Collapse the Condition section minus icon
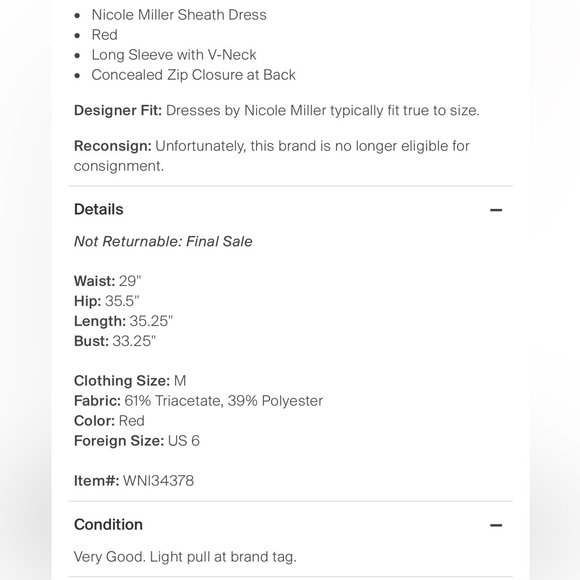Image resolution: width=580 pixels, height=580 pixels. [496, 525]
